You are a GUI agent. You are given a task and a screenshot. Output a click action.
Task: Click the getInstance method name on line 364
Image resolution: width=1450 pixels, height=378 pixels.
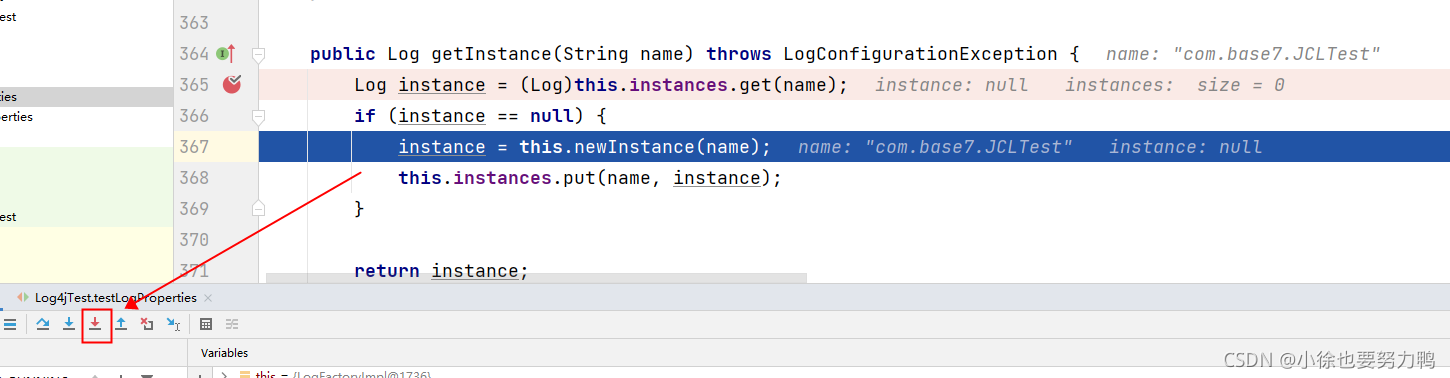pos(492,54)
